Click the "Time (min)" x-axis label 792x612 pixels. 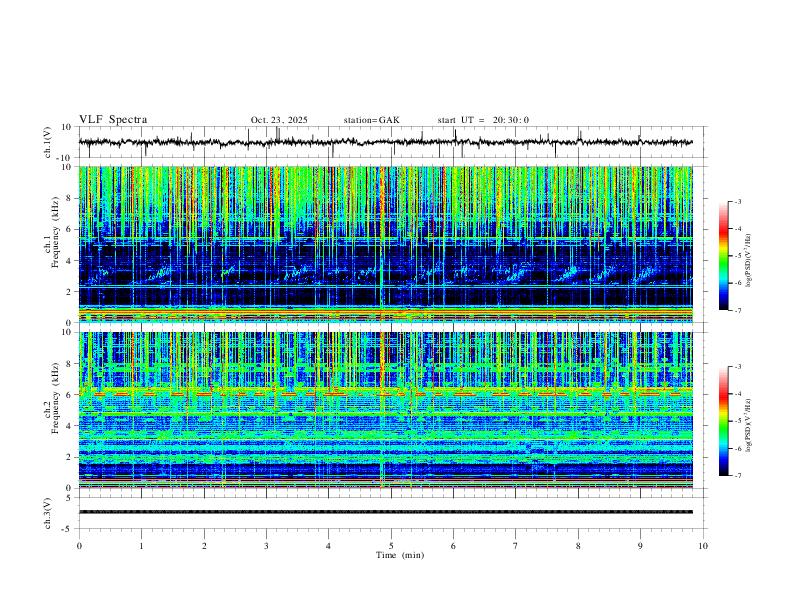tap(400, 555)
